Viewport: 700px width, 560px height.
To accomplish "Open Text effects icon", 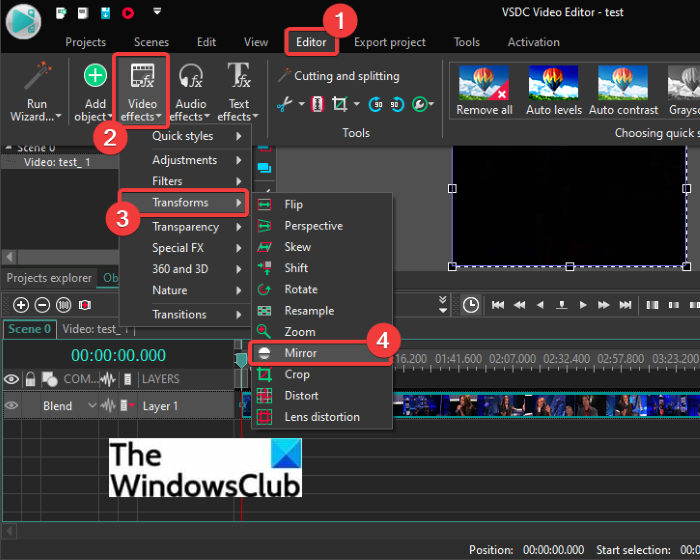I will (239, 75).
